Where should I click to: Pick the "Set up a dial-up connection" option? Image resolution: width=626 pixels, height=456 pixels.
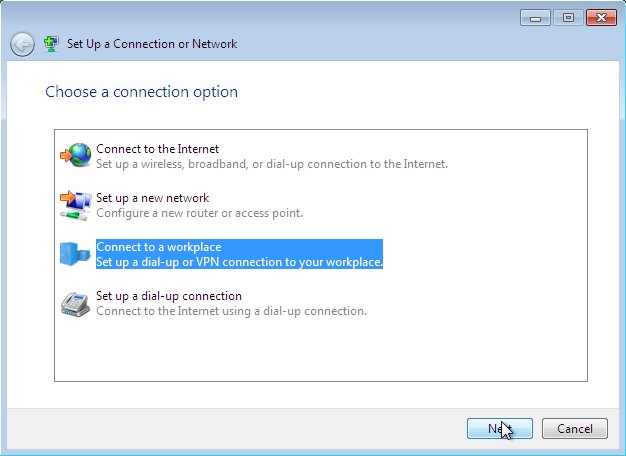click(x=169, y=296)
